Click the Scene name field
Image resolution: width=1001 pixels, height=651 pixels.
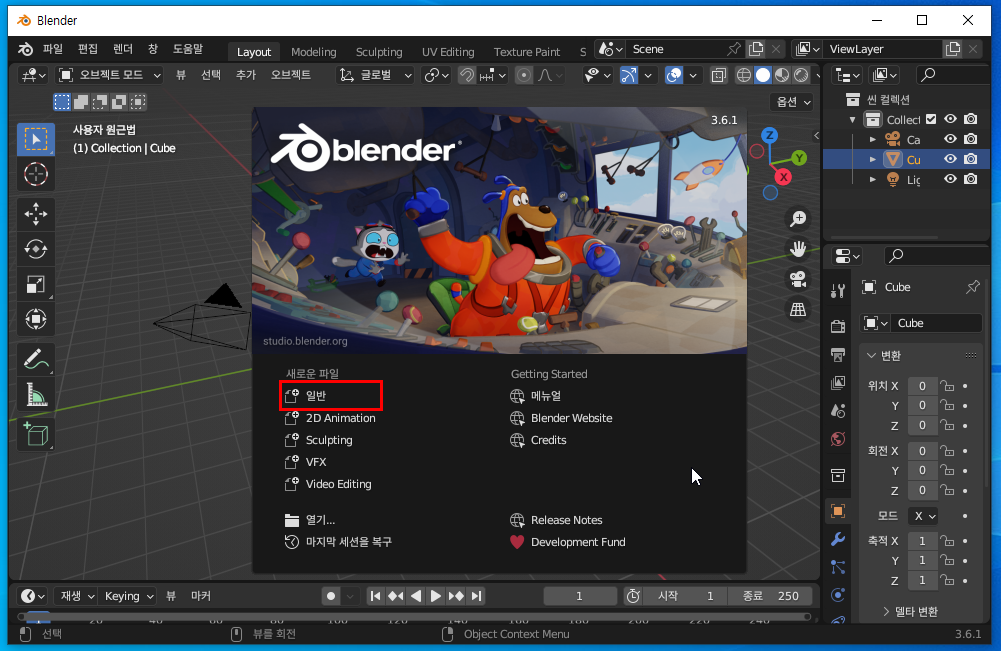coord(677,49)
